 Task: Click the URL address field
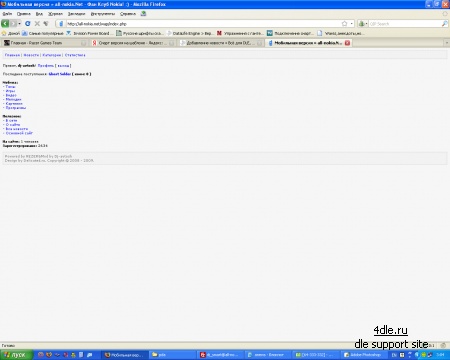click(x=203, y=24)
